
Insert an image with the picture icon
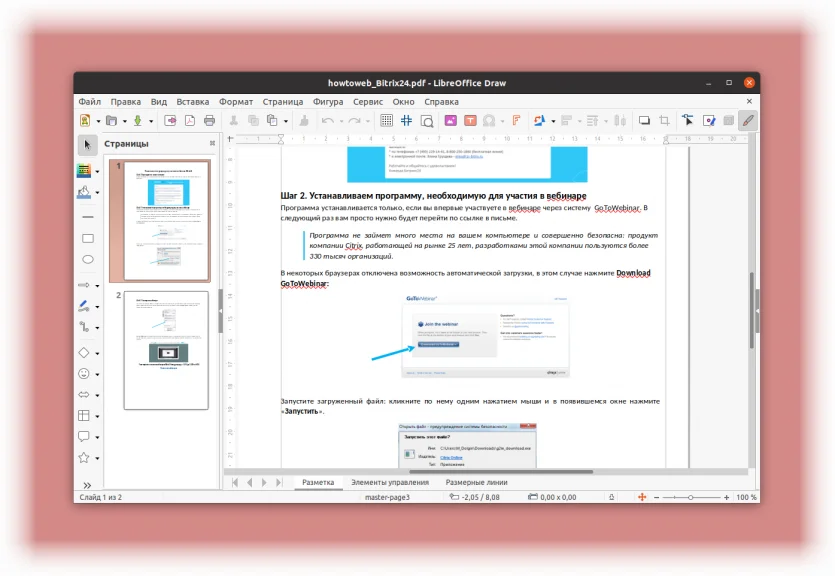tap(451, 121)
